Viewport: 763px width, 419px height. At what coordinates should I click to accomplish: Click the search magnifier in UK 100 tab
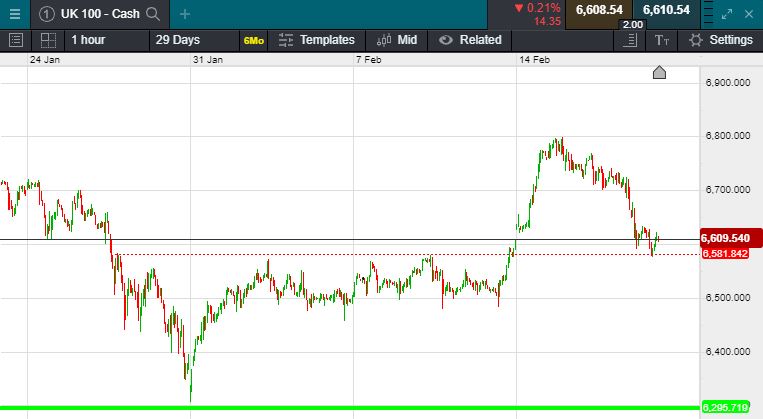153,13
